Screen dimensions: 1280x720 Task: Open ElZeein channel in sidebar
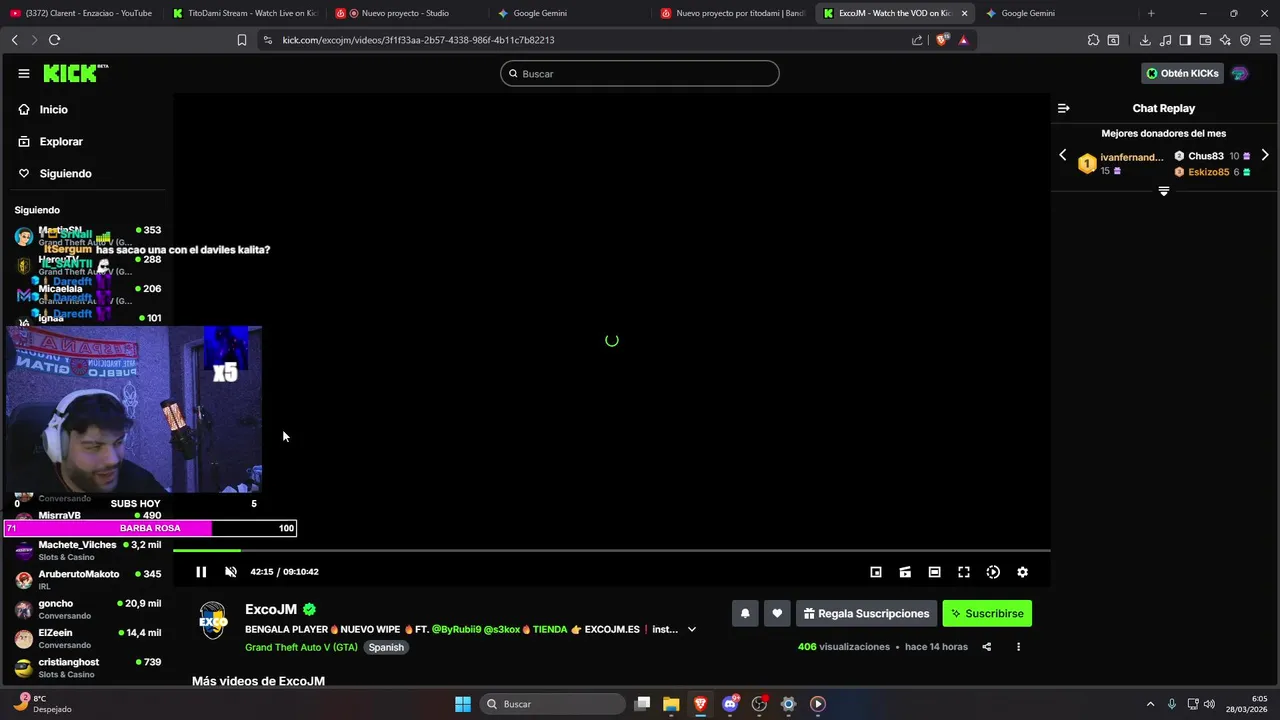tap(88, 638)
